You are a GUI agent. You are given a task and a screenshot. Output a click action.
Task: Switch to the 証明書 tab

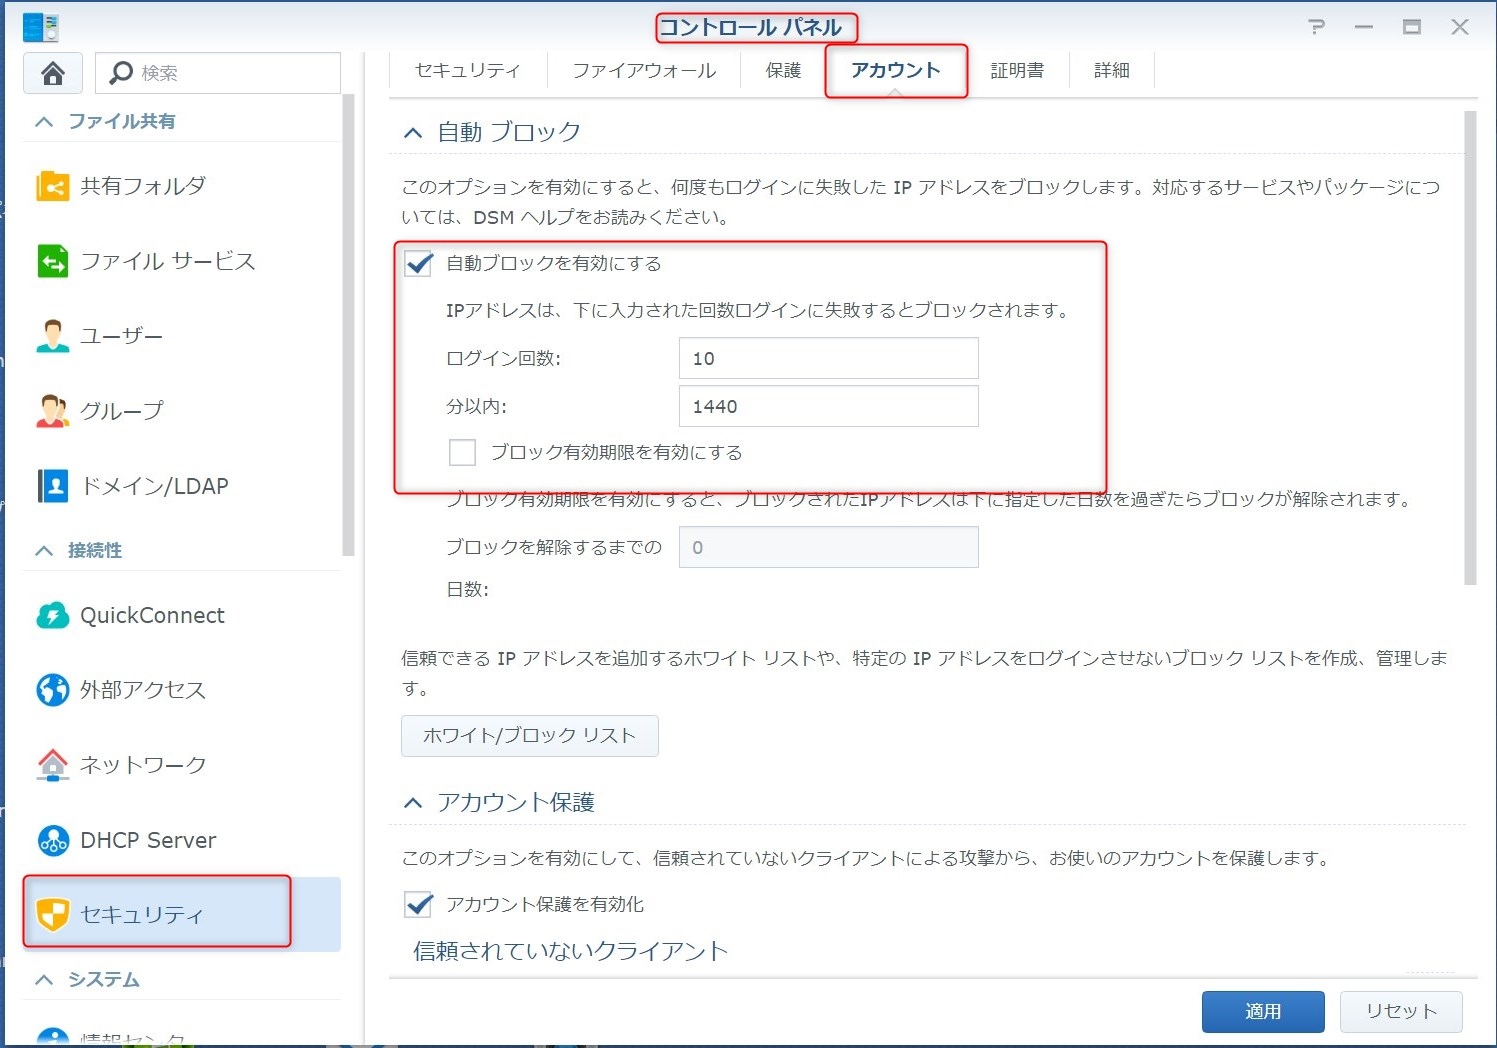click(1017, 71)
